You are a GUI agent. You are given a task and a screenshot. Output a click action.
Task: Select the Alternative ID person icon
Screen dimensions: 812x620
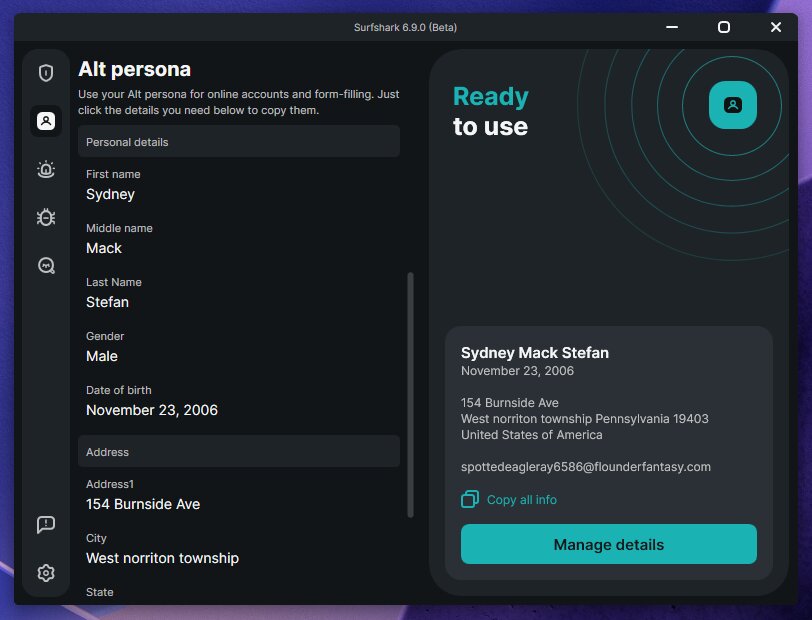[45, 121]
